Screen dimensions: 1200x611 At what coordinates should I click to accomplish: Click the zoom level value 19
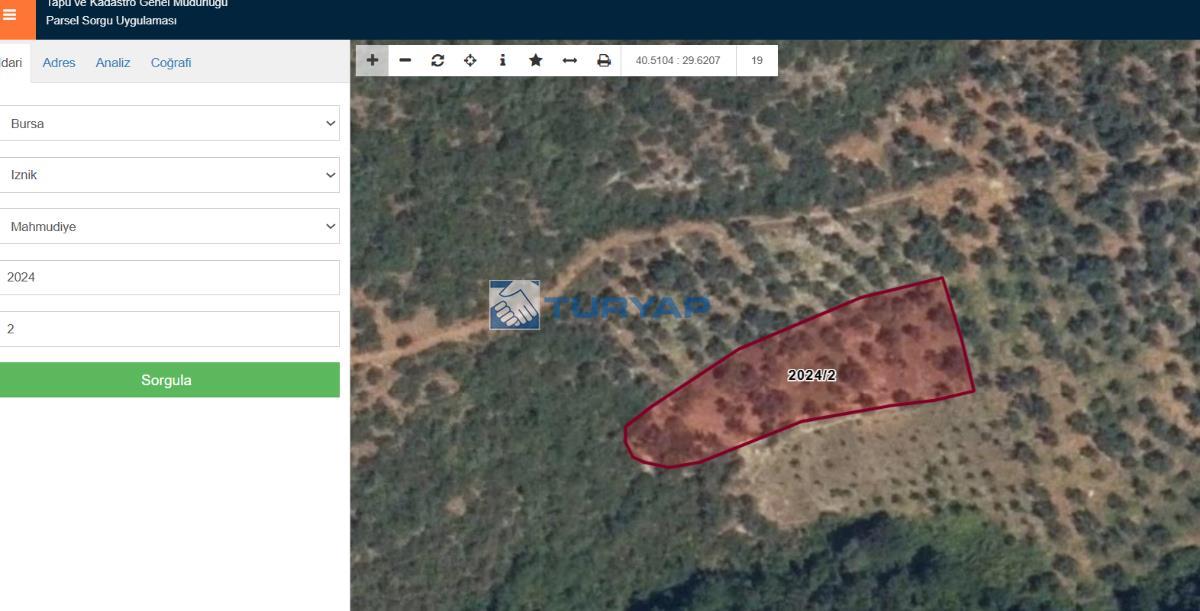[x=757, y=60]
